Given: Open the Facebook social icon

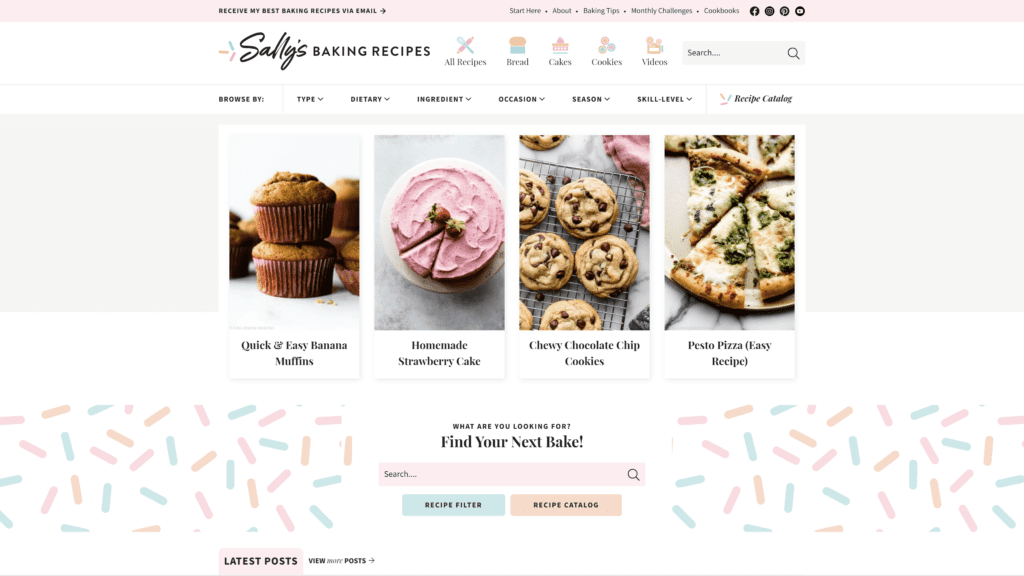Looking at the screenshot, I should 754,11.
